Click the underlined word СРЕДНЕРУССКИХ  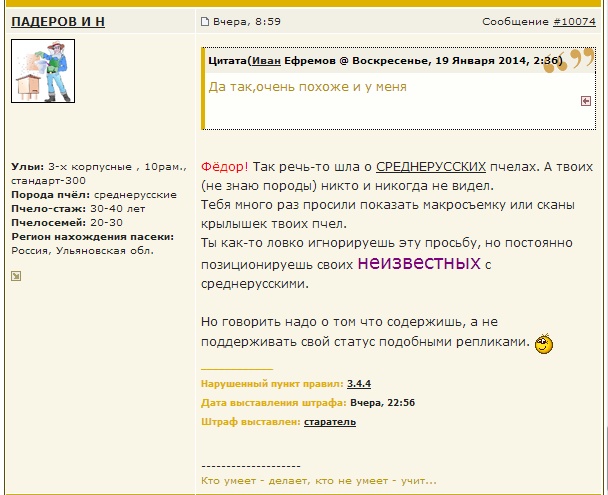(x=431, y=167)
